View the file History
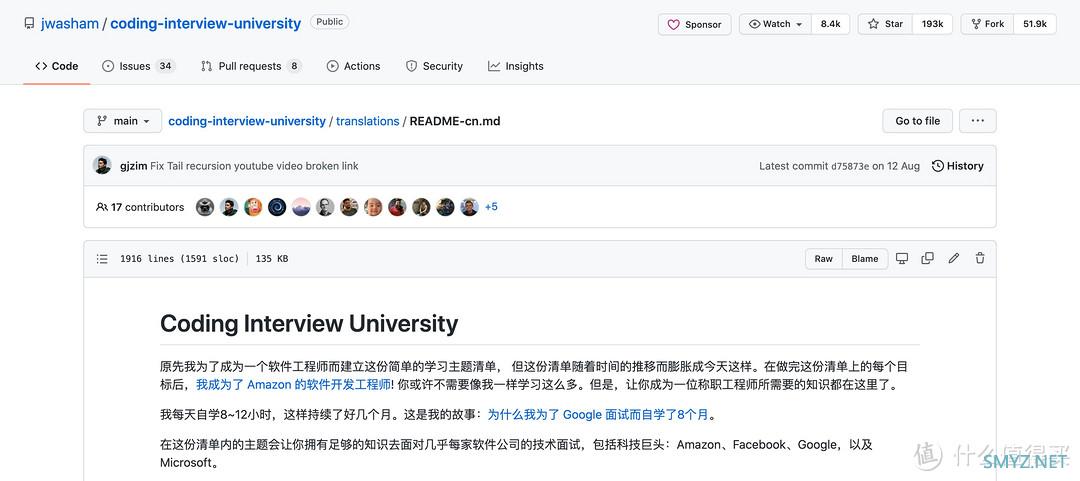1080x481 pixels. point(957,166)
